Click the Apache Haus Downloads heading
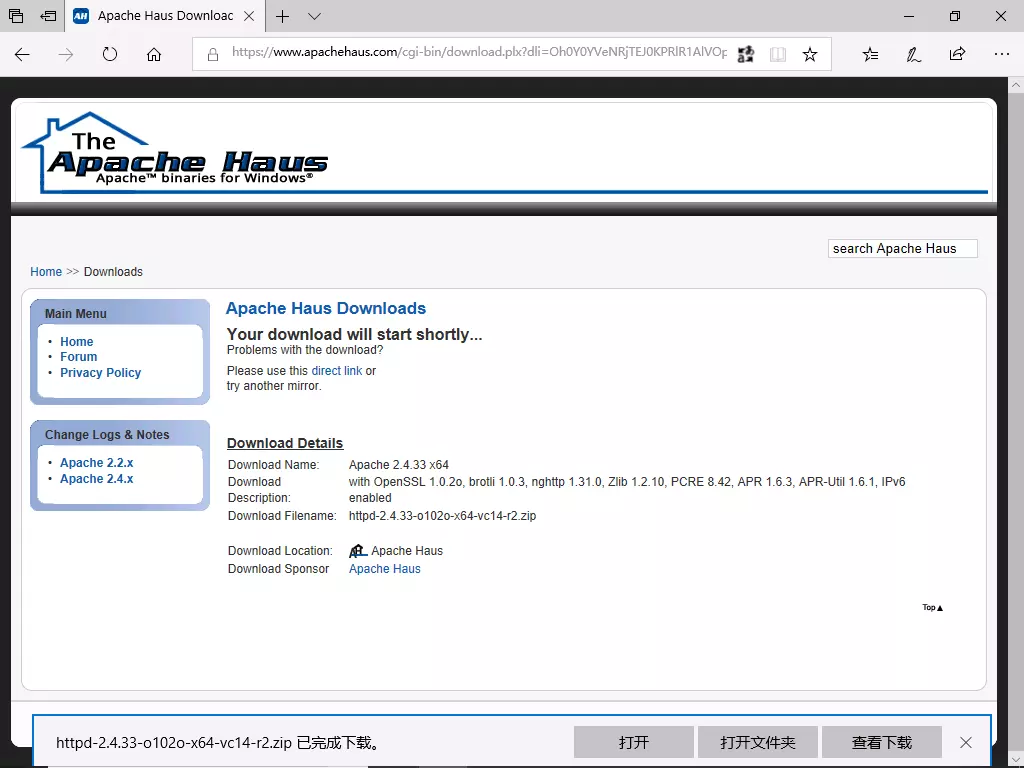The image size is (1024, 768). (x=326, y=308)
